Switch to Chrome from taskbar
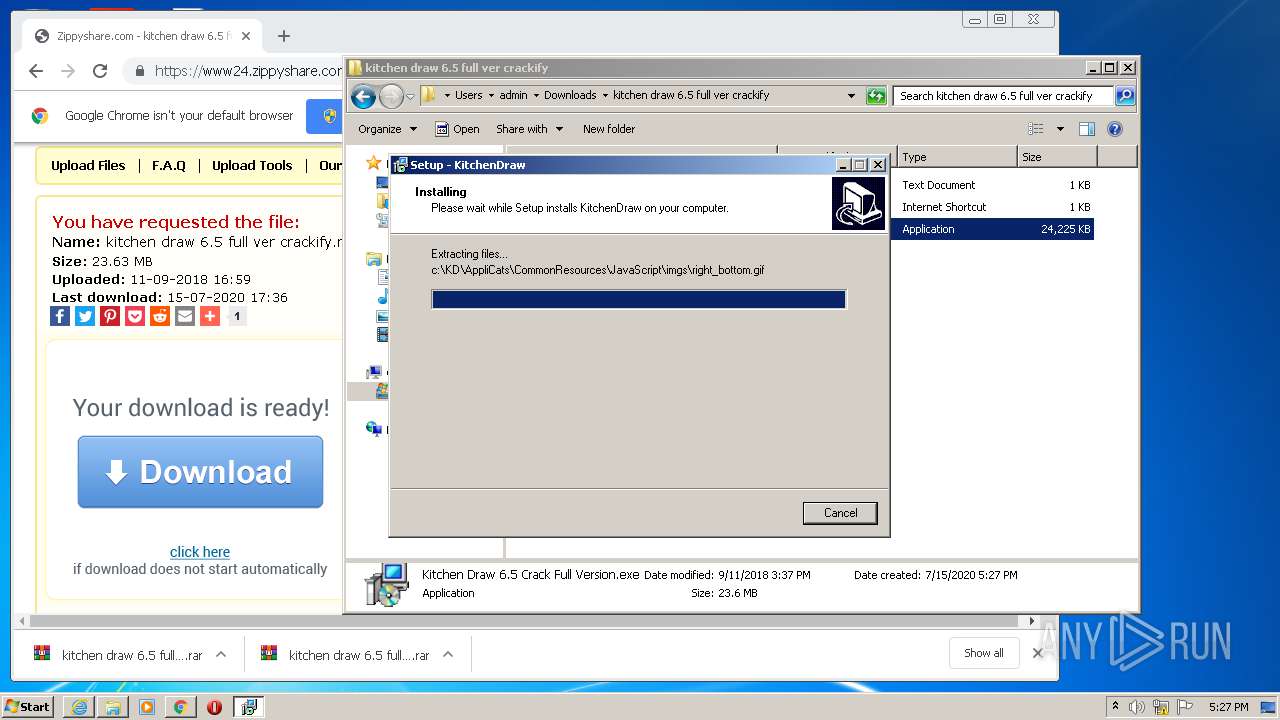 [x=180, y=706]
